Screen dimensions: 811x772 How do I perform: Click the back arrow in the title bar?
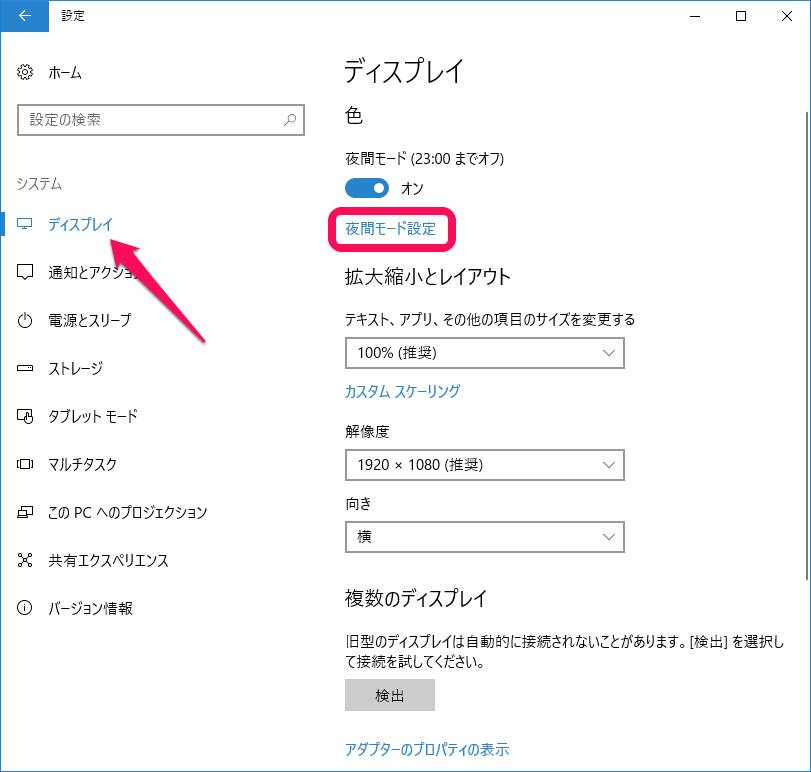tap(24, 16)
